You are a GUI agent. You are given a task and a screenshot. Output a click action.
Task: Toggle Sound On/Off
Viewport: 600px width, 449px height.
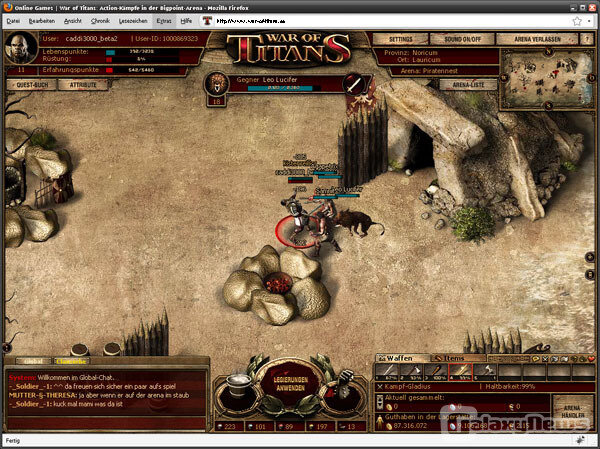click(462, 39)
